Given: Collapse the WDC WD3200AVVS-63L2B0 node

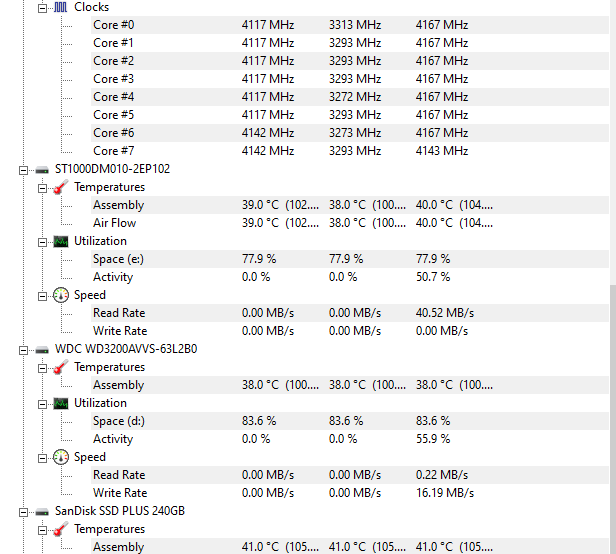Looking at the screenshot, I should coord(24,350).
